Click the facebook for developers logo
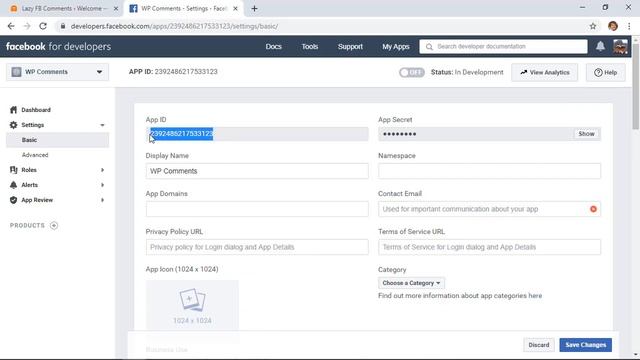The height and width of the screenshot is (360, 640). (x=58, y=47)
